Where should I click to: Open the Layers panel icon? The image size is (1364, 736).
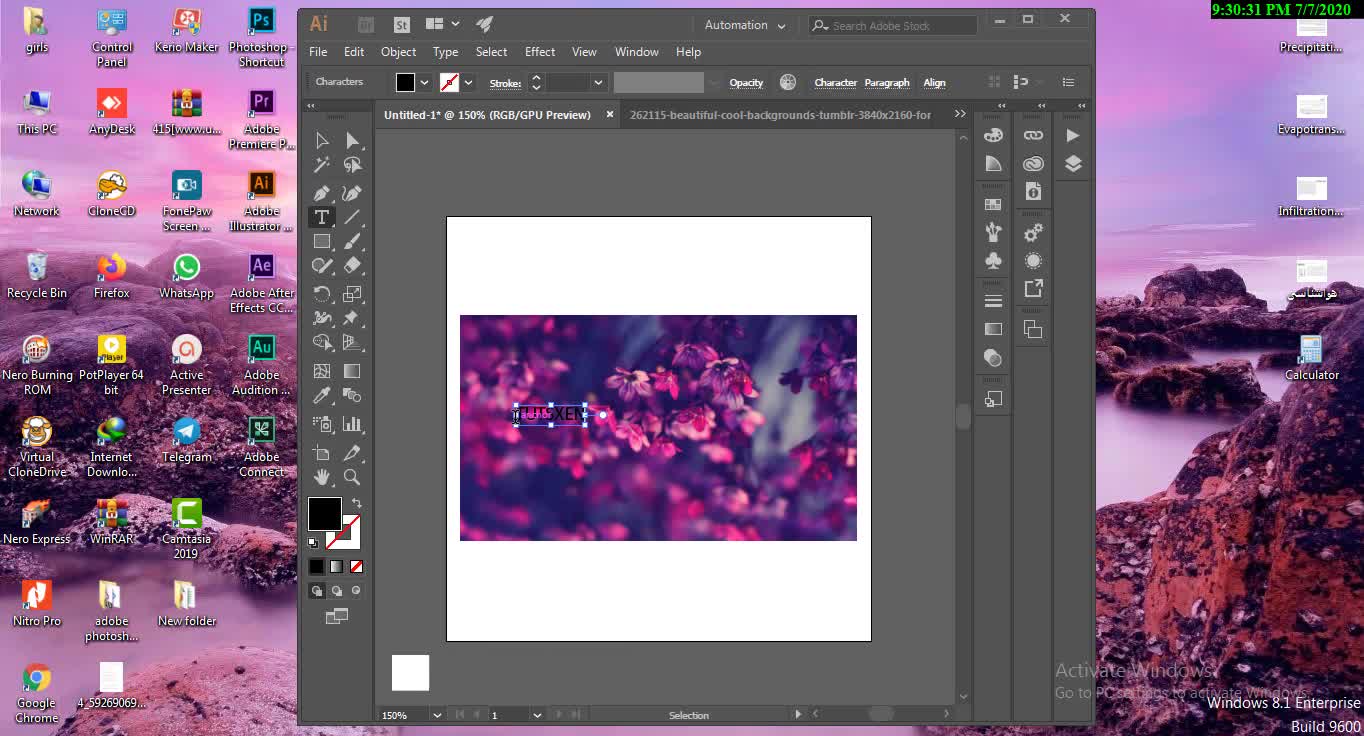pos(1073,164)
